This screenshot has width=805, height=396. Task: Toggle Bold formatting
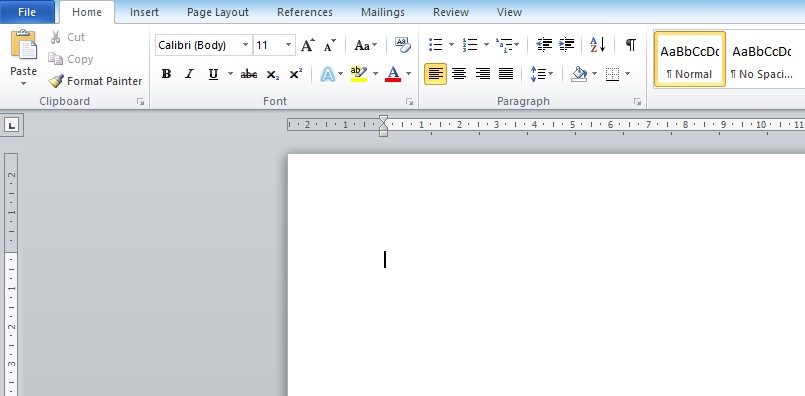166,74
